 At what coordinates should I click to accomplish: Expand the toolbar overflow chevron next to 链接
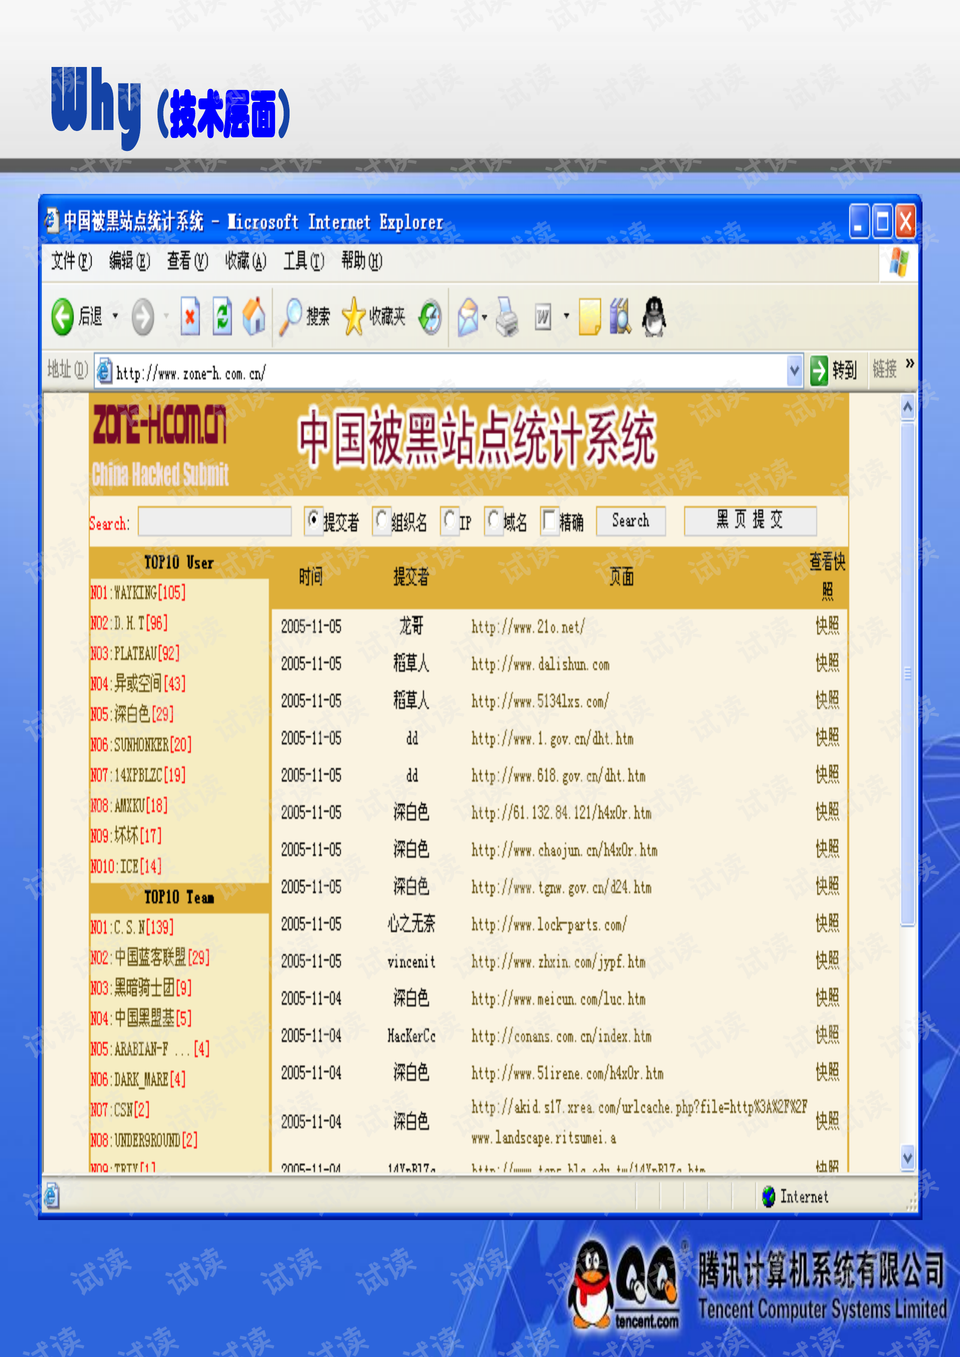910,364
